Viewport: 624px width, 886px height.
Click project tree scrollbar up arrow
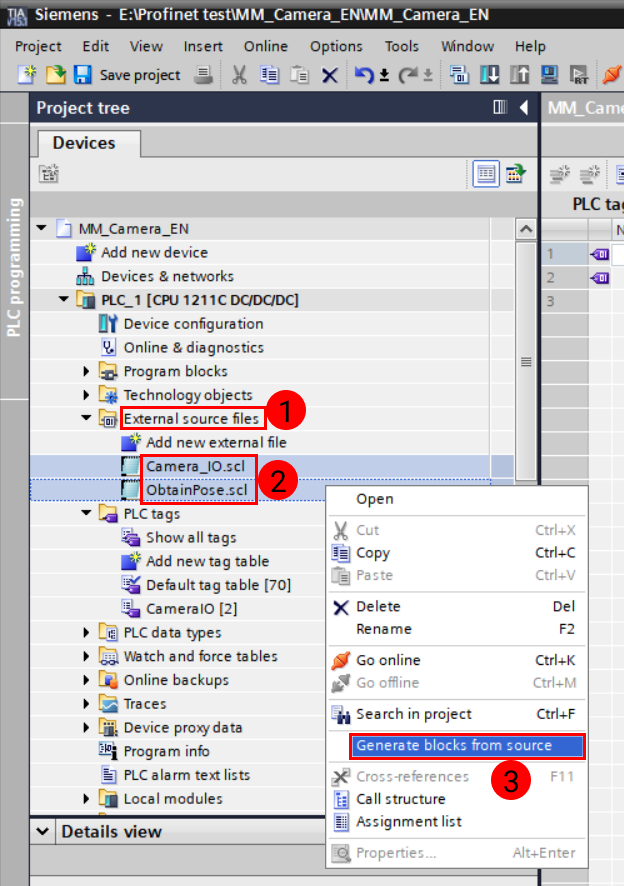click(526, 229)
